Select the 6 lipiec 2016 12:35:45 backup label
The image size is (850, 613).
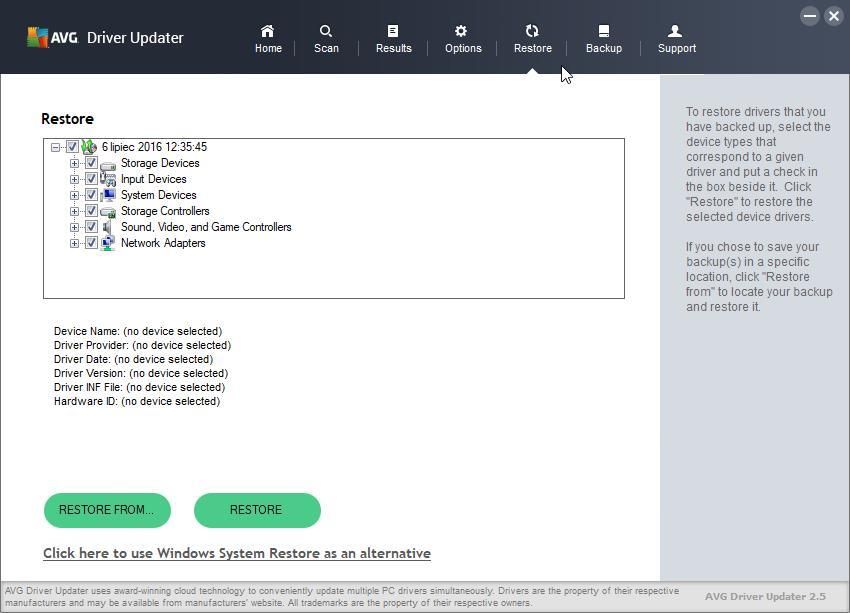point(154,147)
